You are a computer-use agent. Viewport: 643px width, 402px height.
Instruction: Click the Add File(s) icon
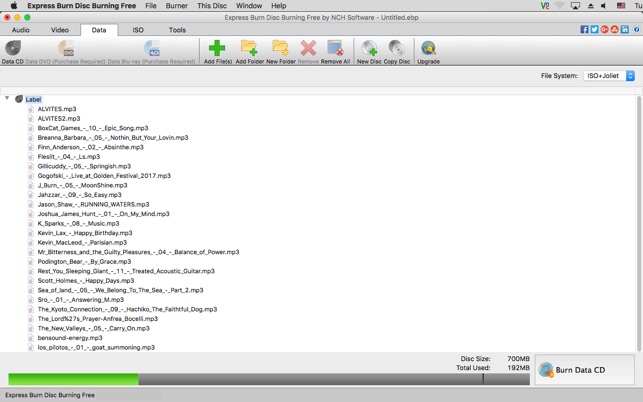tap(217, 51)
